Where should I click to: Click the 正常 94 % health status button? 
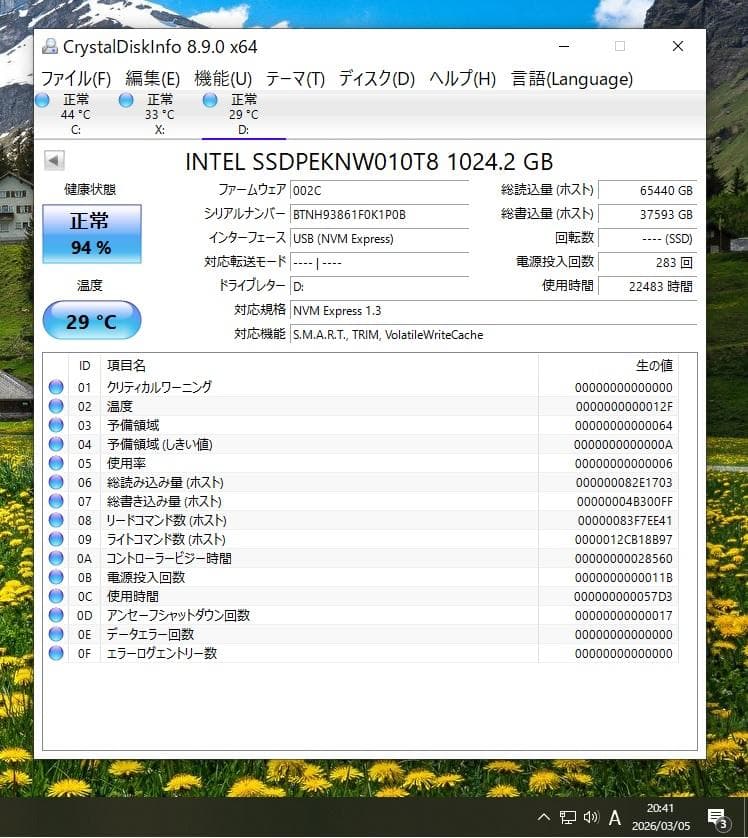[92, 234]
